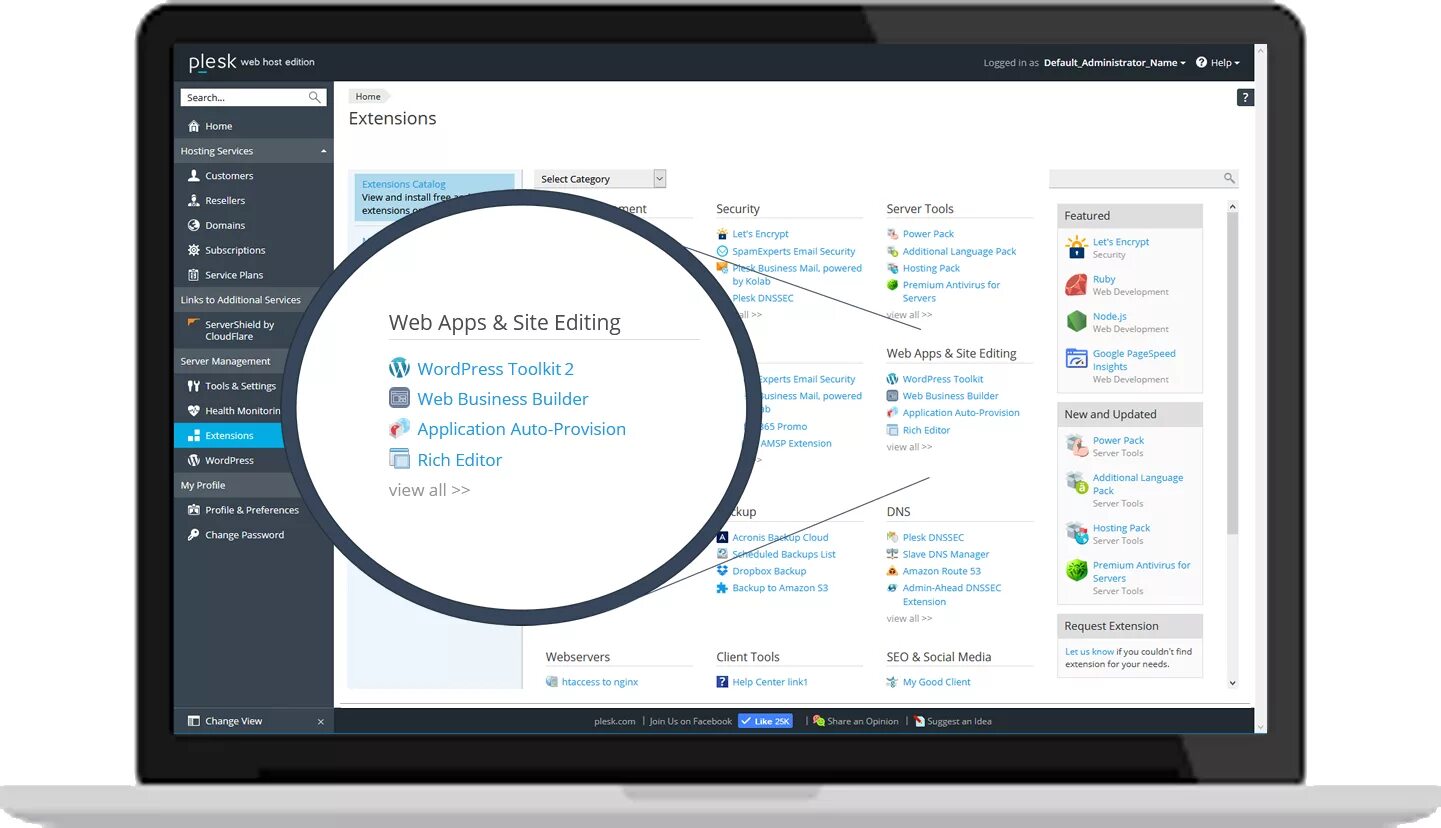Click the Acronis Backup Cloud icon

point(723,537)
